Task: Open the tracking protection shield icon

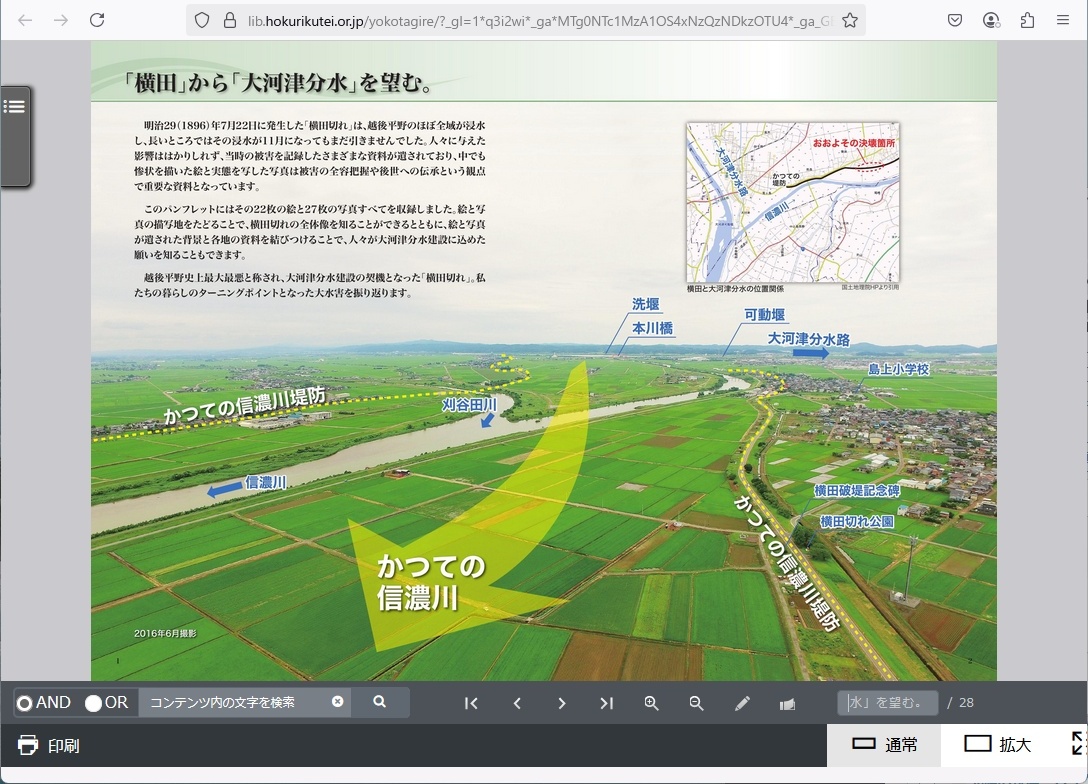Action: pyautogui.click(x=202, y=20)
